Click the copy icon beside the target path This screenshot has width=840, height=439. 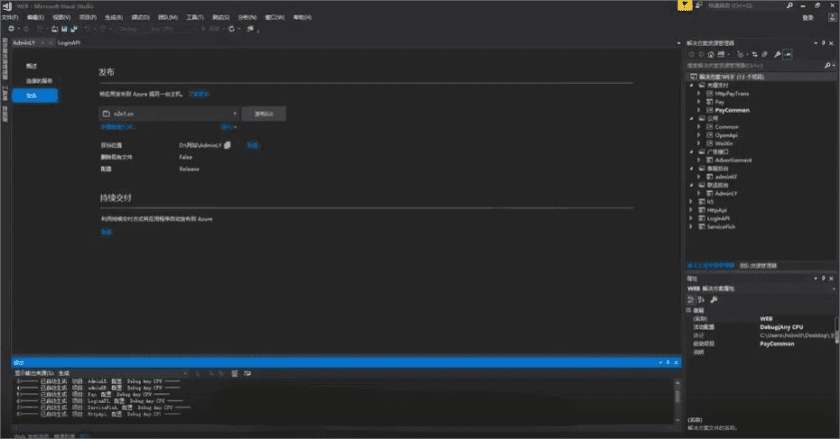tap(228, 145)
